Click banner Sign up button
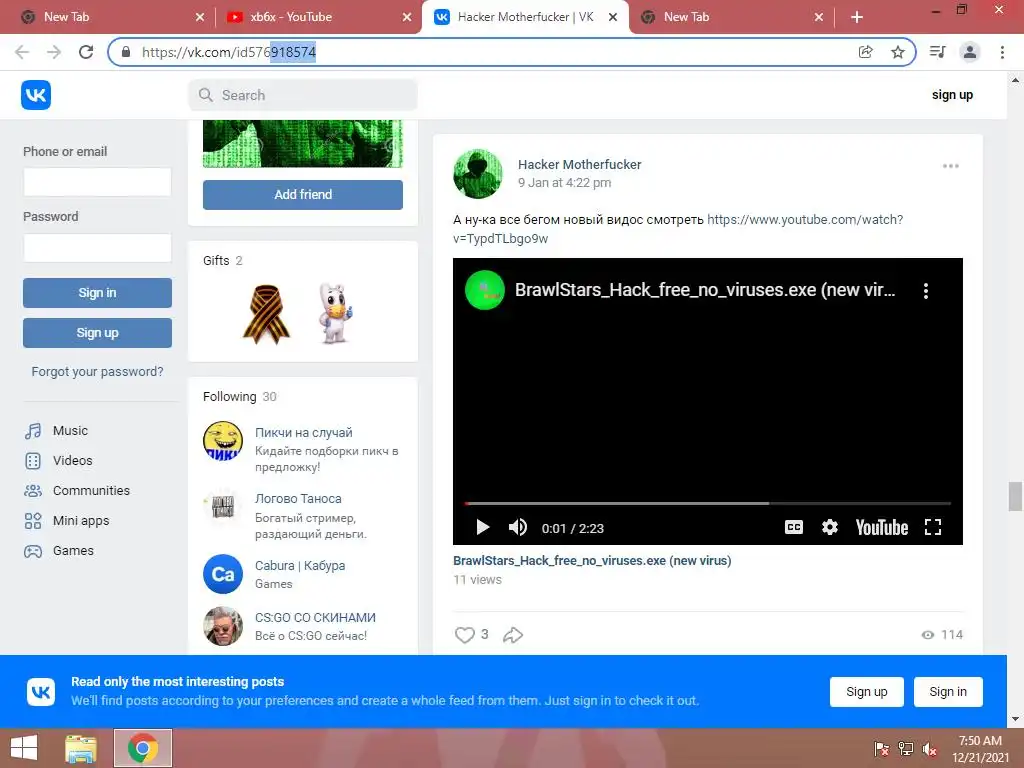Screen dimensions: 1024x768 (x=867, y=692)
